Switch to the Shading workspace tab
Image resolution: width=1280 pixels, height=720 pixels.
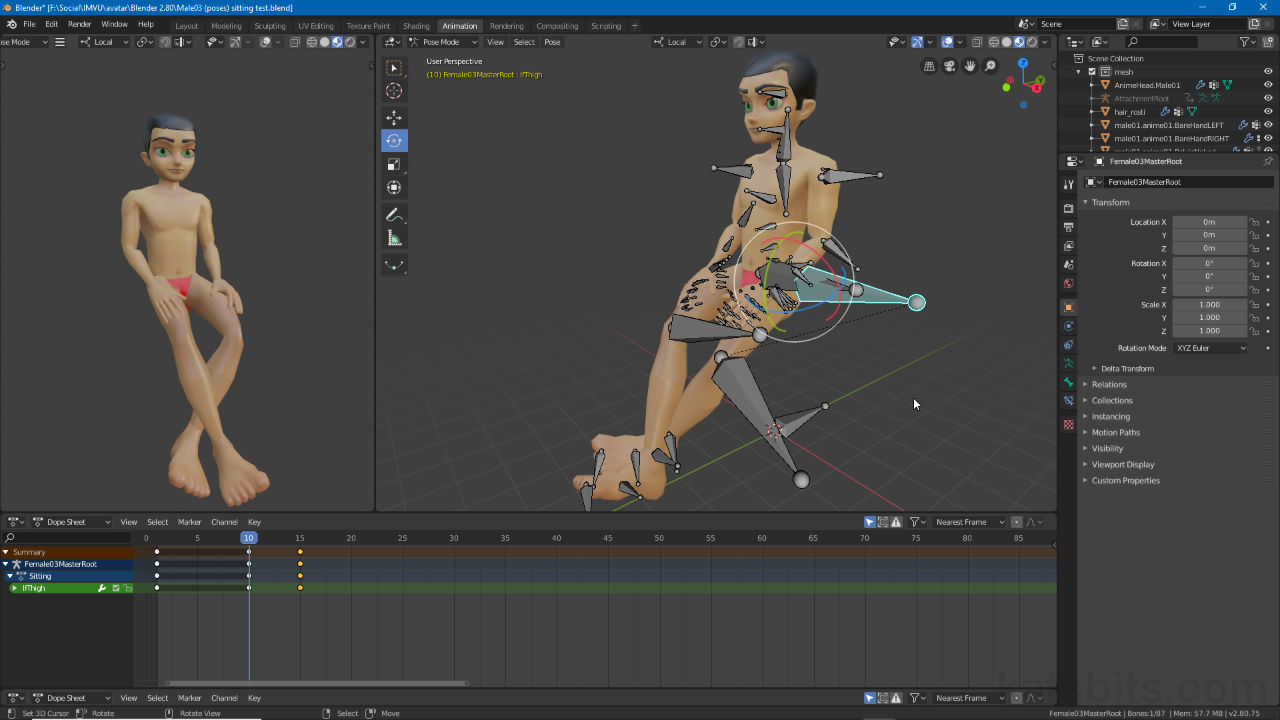coord(416,26)
